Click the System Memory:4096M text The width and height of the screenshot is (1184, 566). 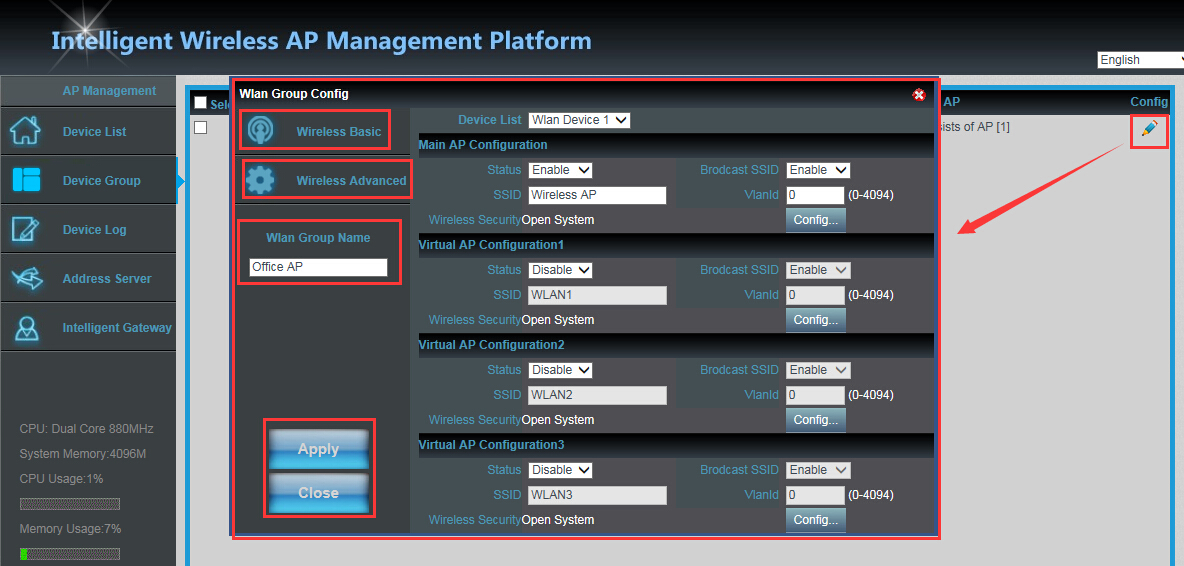[x=82, y=454]
